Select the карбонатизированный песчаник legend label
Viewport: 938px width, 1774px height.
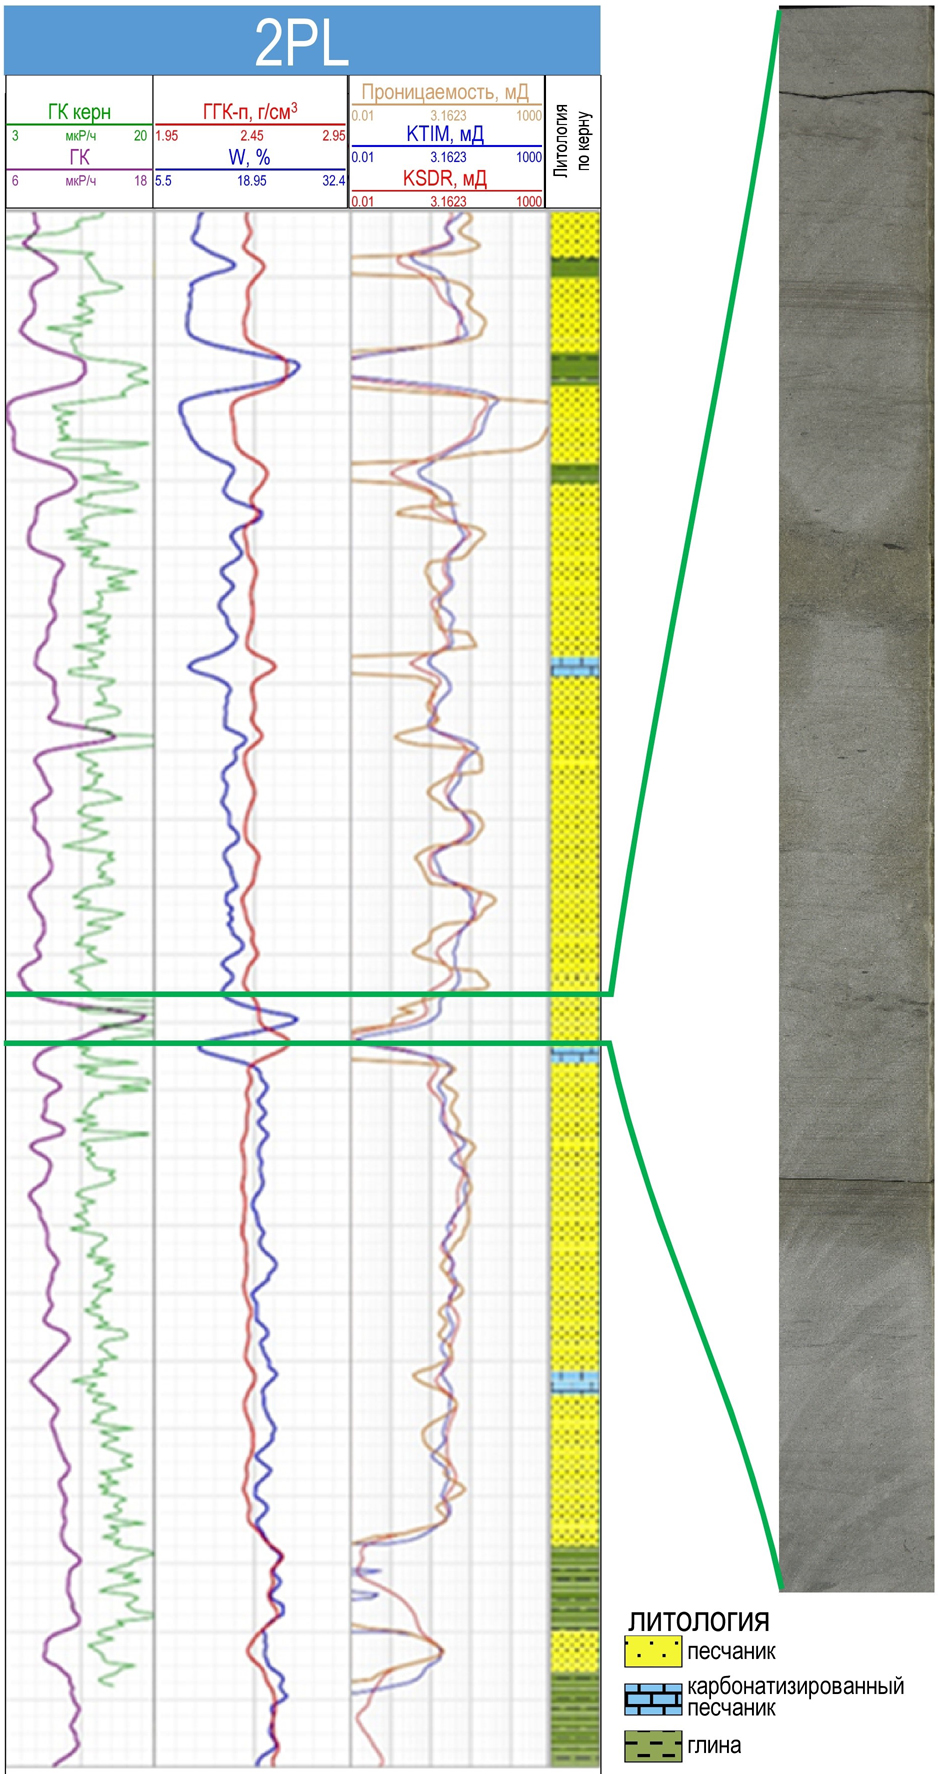[x=795, y=1697]
